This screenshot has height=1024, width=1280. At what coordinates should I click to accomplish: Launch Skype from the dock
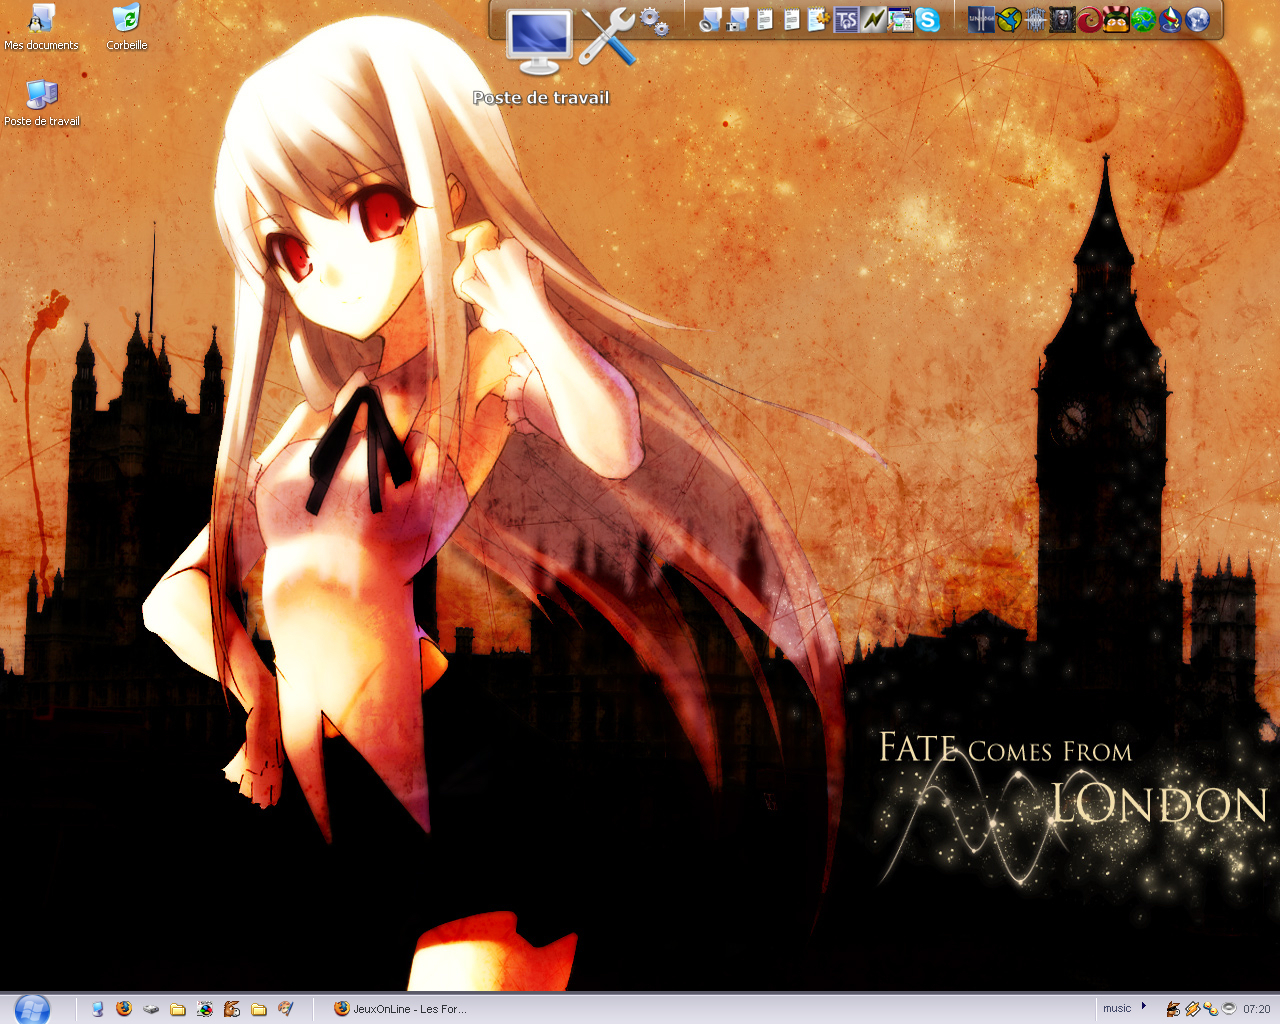(927, 20)
